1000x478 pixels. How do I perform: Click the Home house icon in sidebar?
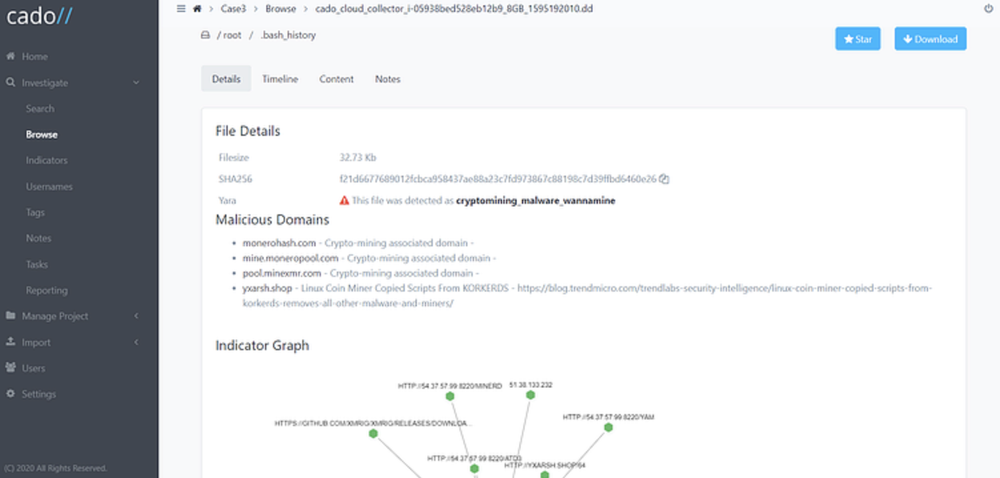[10, 56]
